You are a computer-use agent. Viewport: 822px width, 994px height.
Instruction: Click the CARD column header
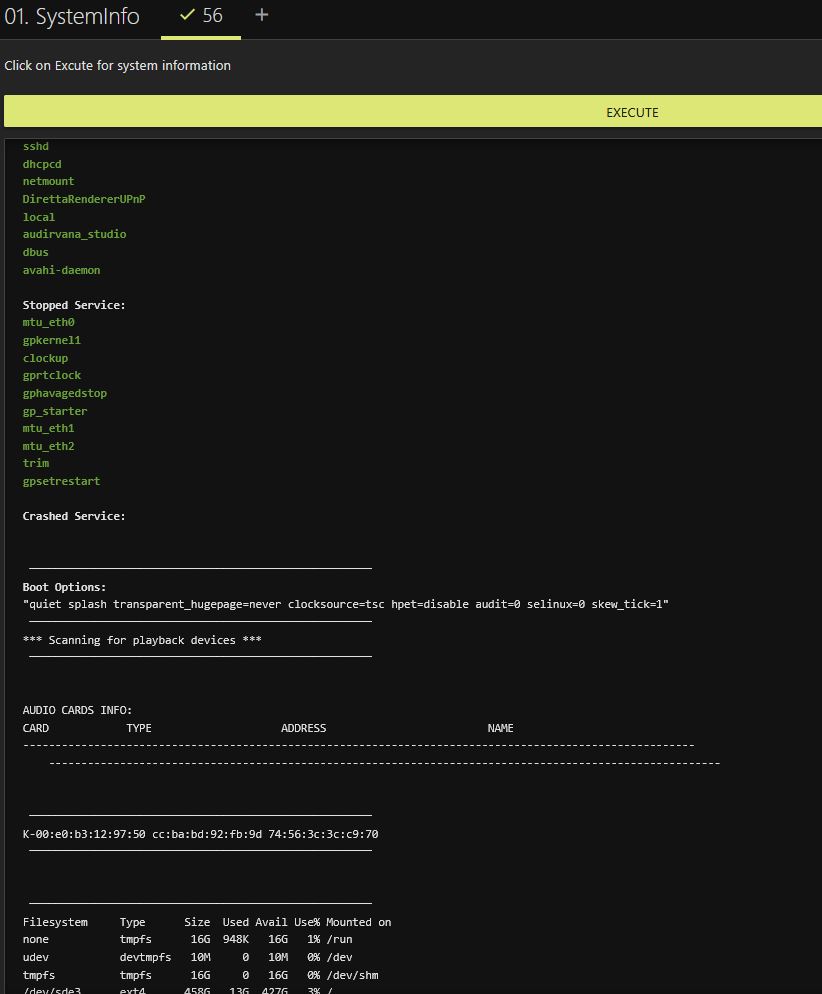pos(35,728)
